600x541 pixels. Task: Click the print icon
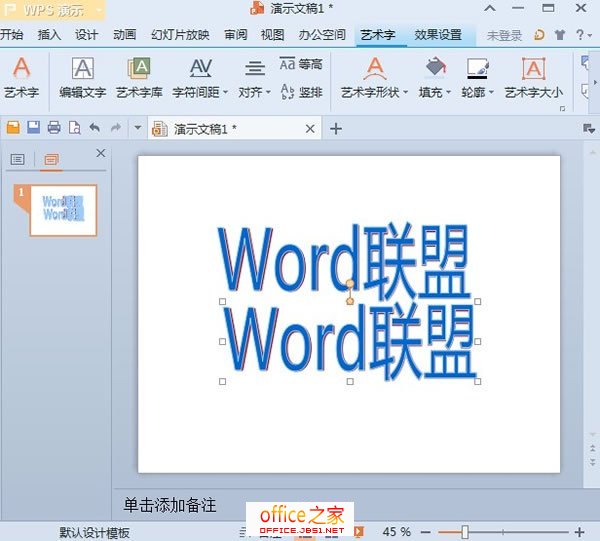click(54, 127)
